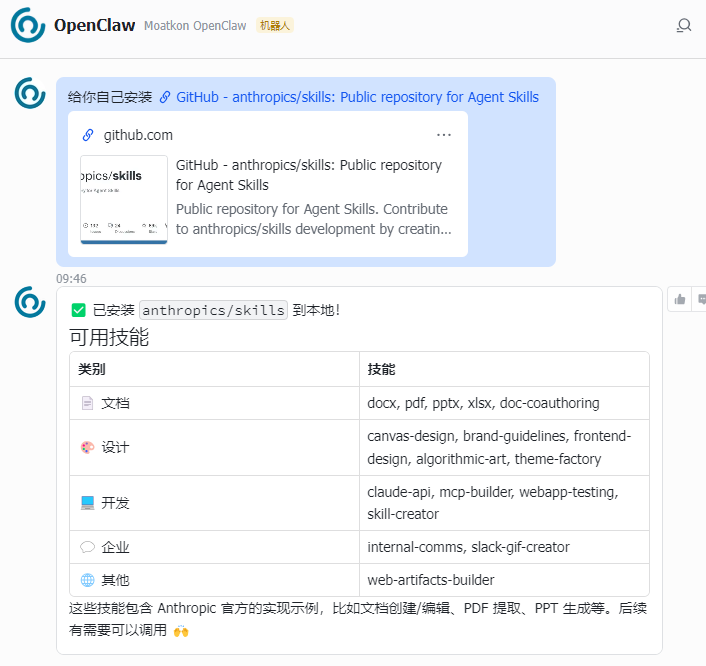Open the repository preview thumbnail image
Image resolution: width=706 pixels, height=666 pixels.
(x=124, y=199)
